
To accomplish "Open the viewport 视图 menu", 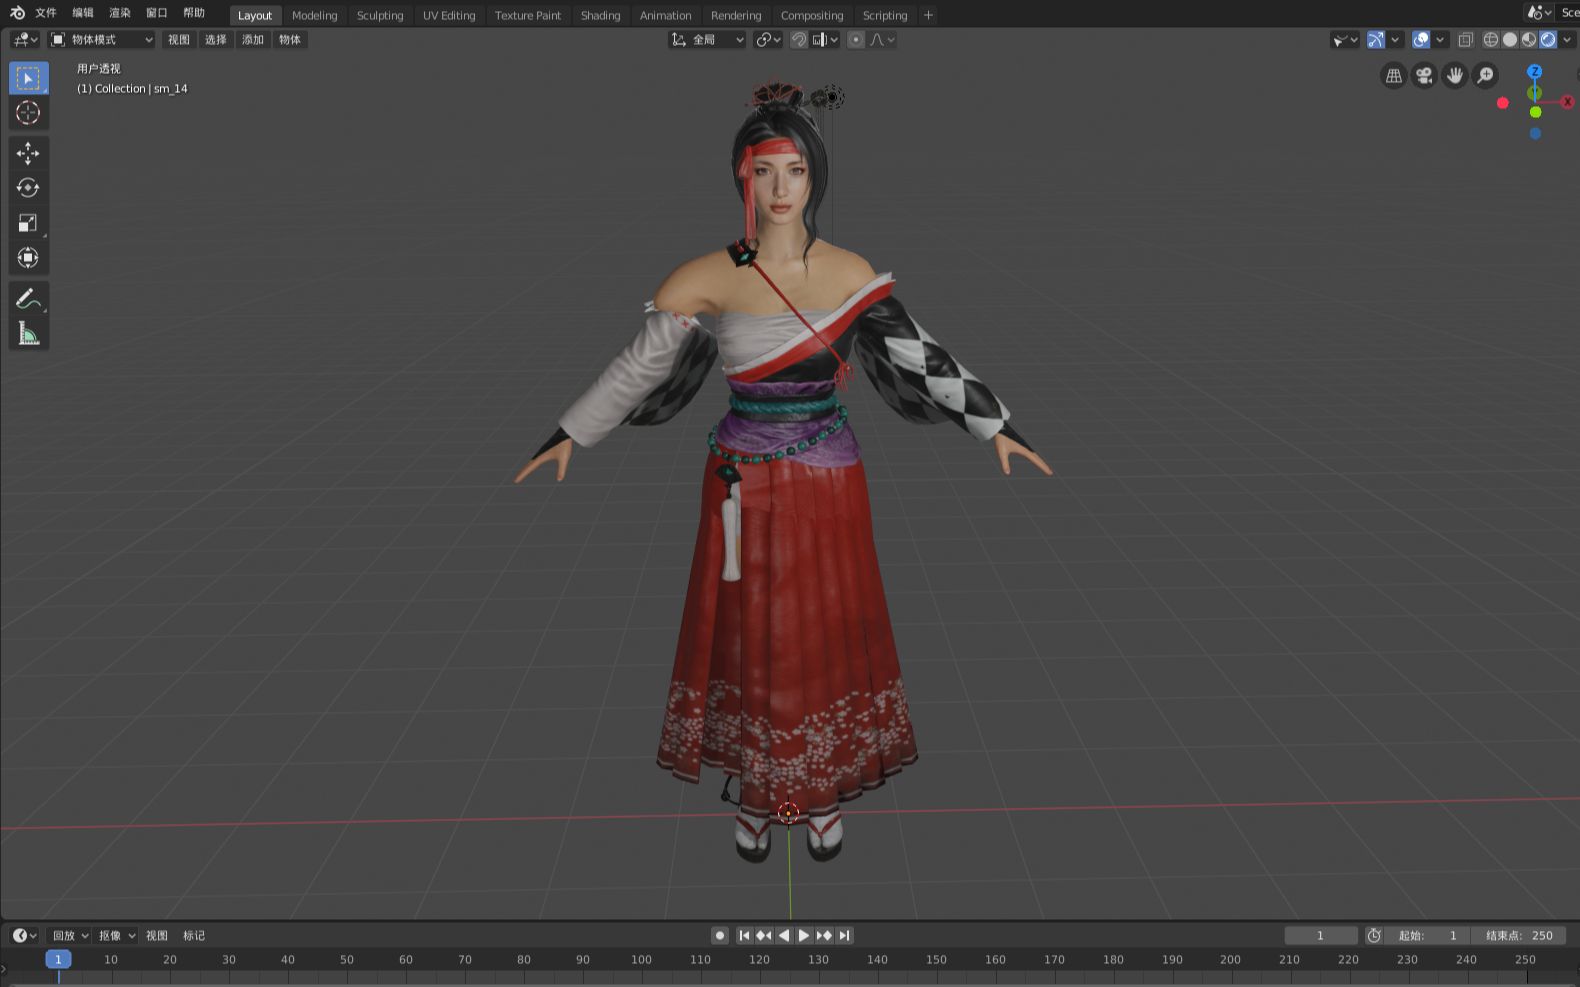I will 179,40.
